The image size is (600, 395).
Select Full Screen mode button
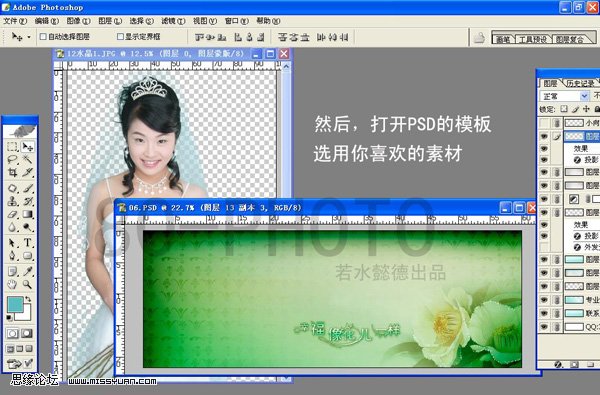pos(29,349)
